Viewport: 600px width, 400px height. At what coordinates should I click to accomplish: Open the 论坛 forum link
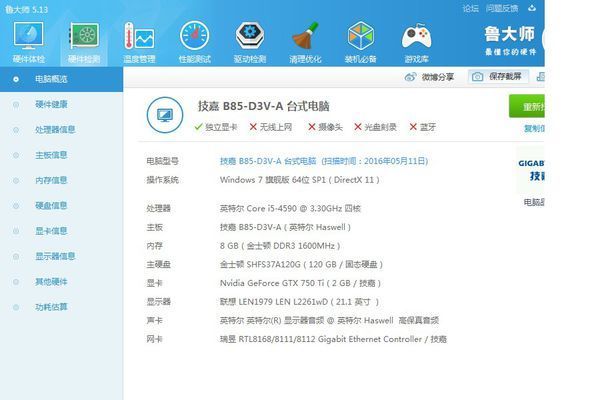pos(470,8)
